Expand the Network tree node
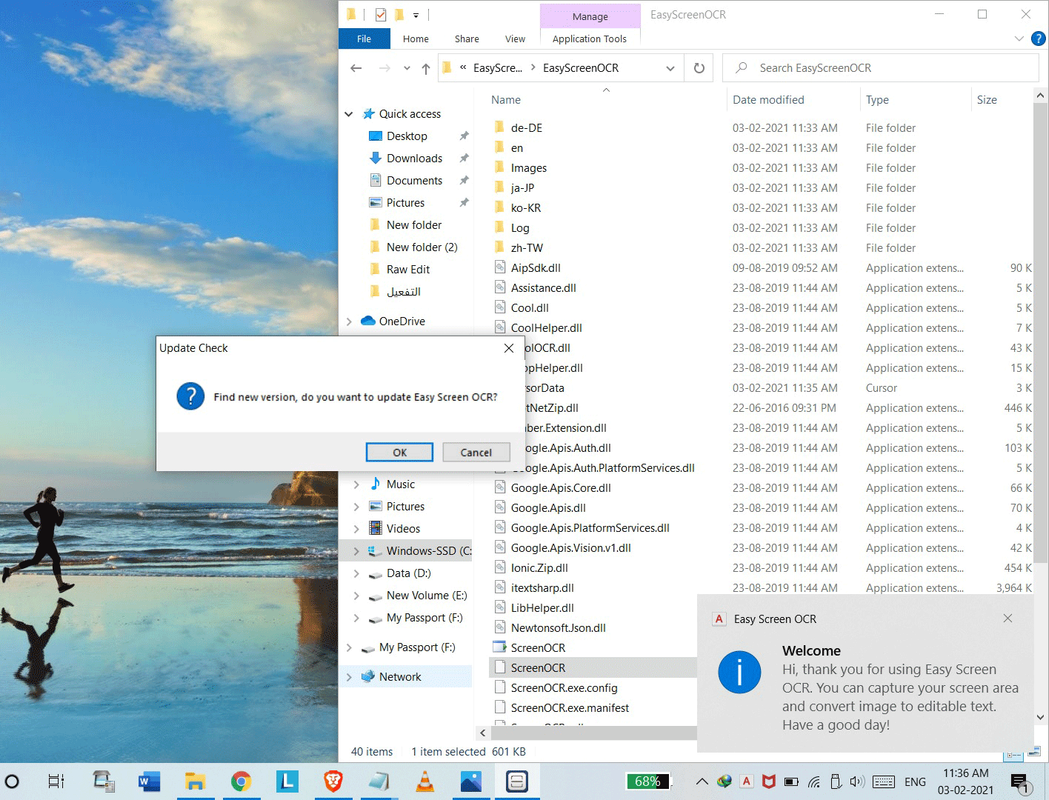The width and height of the screenshot is (1049, 800). pyautogui.click(x=349, y=677)
